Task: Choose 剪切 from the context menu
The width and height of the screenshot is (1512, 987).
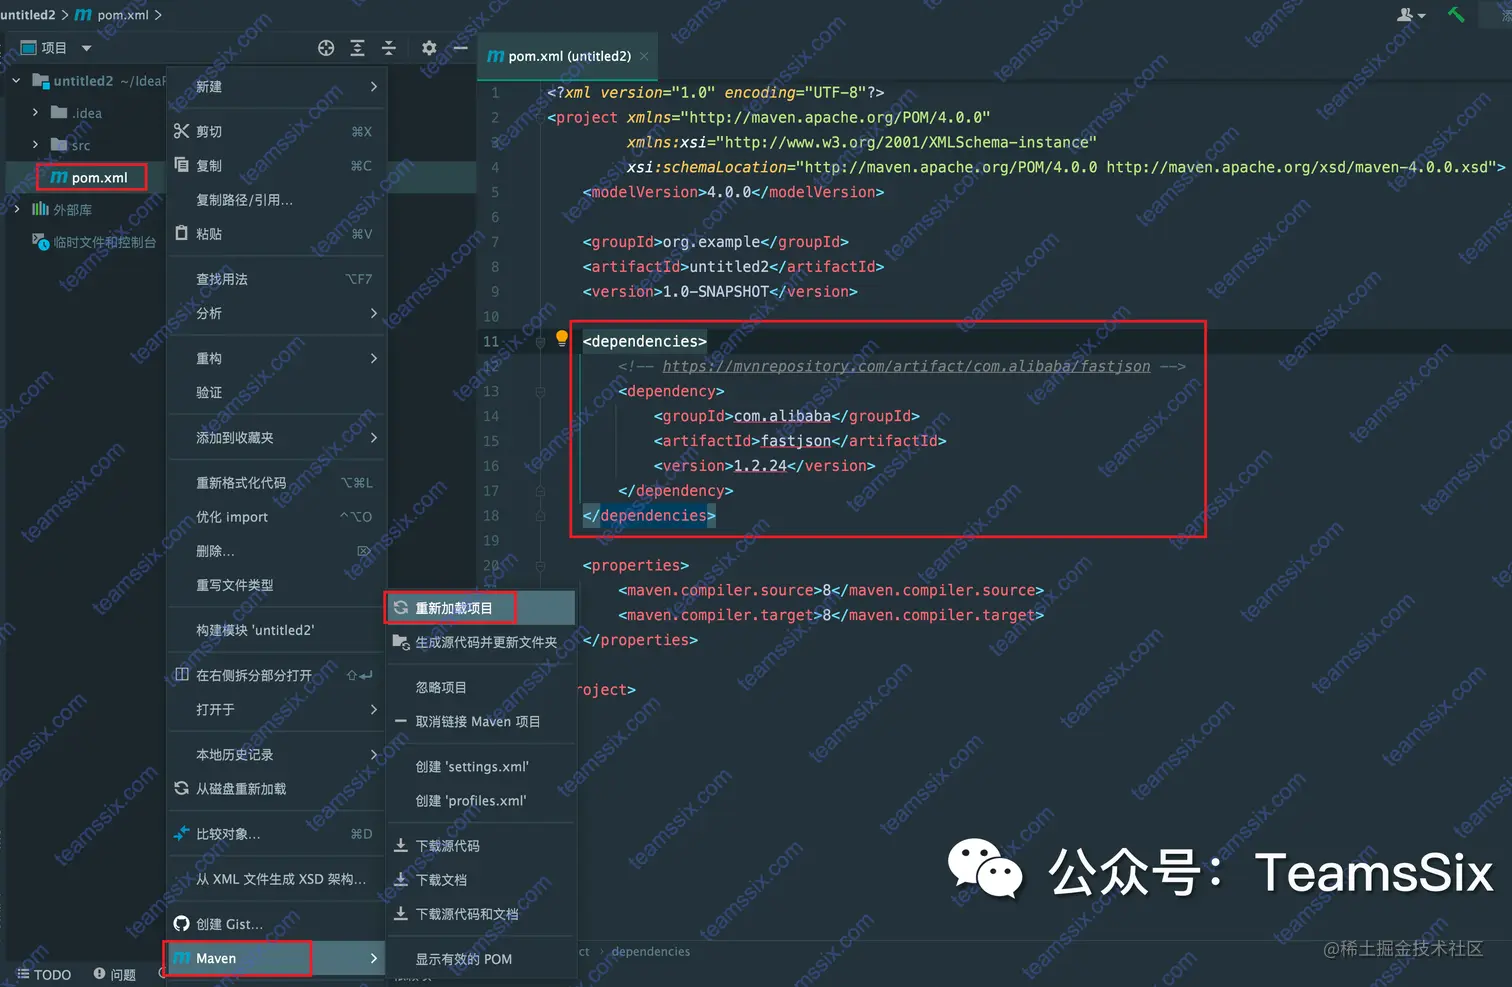Action: [276, 132]
